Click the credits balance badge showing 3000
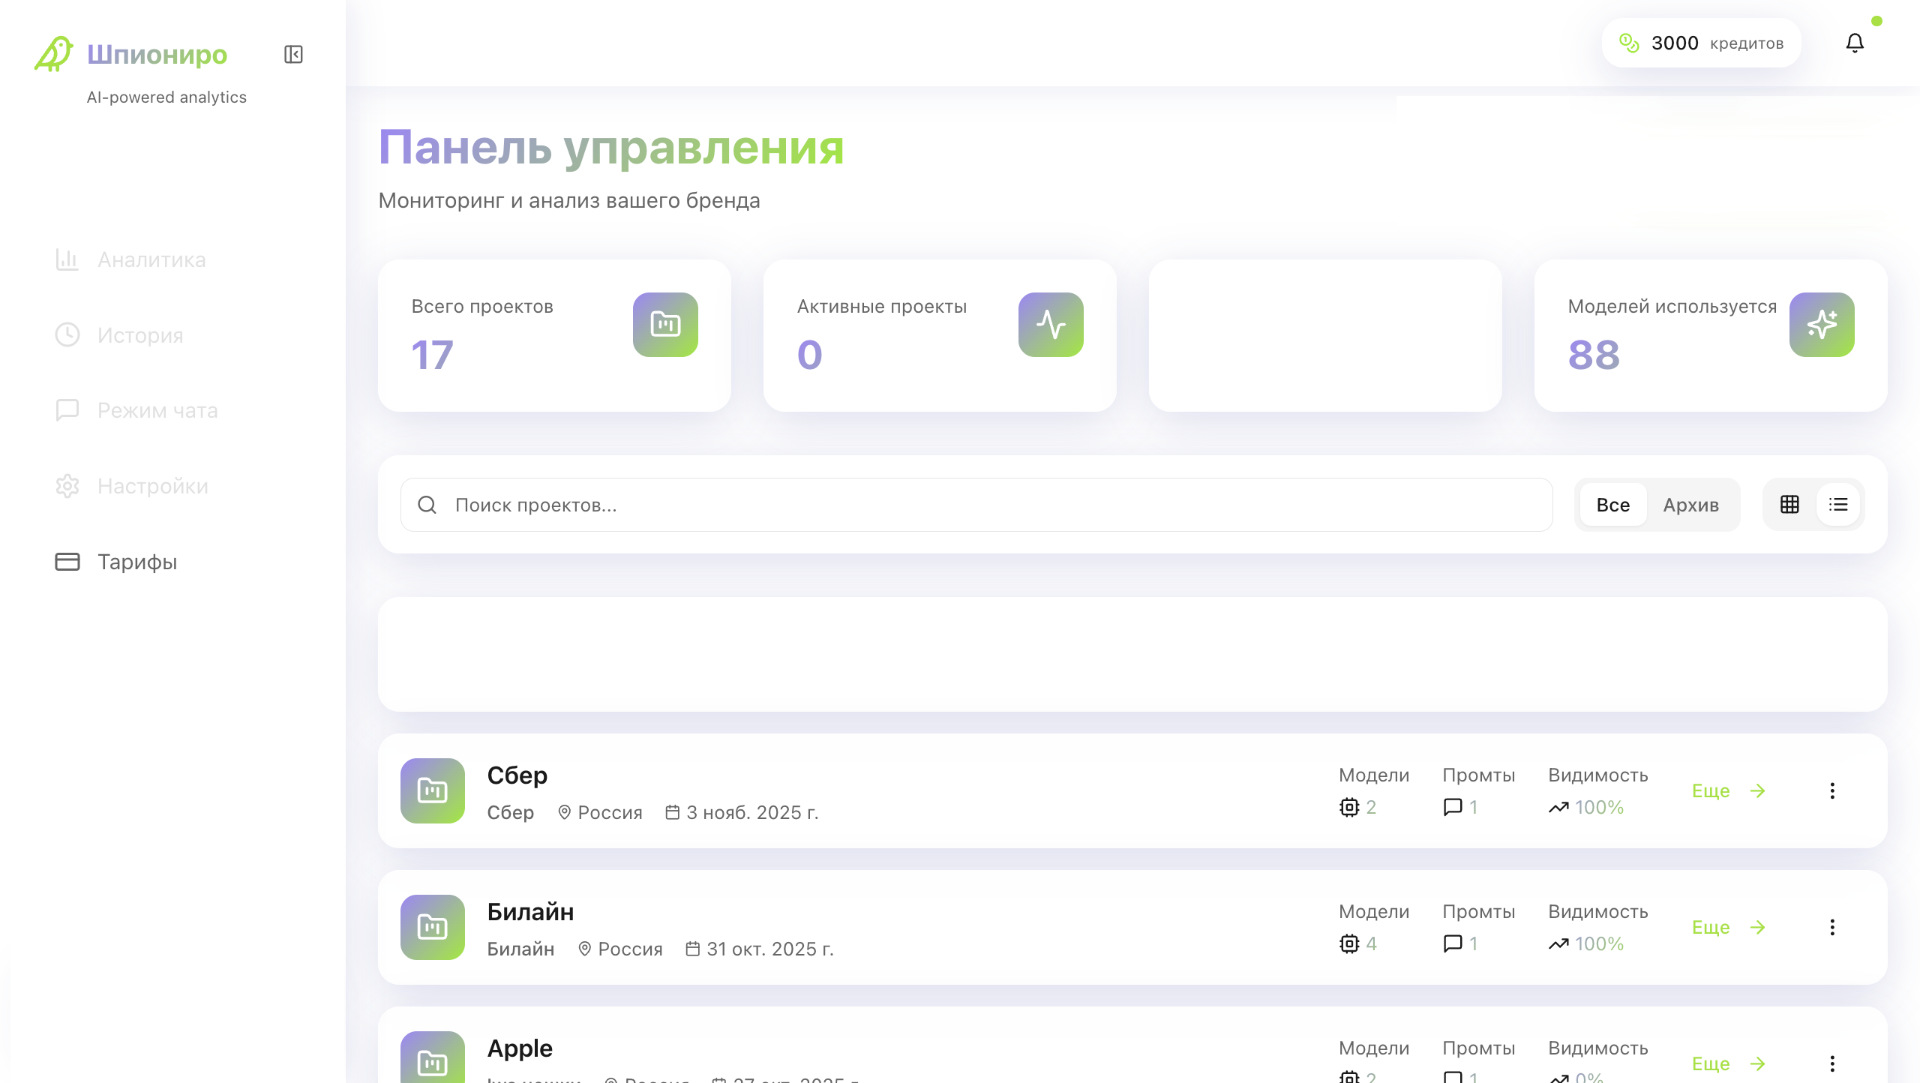This screenshot has width=1920, height=1083. click(1702, 42)
